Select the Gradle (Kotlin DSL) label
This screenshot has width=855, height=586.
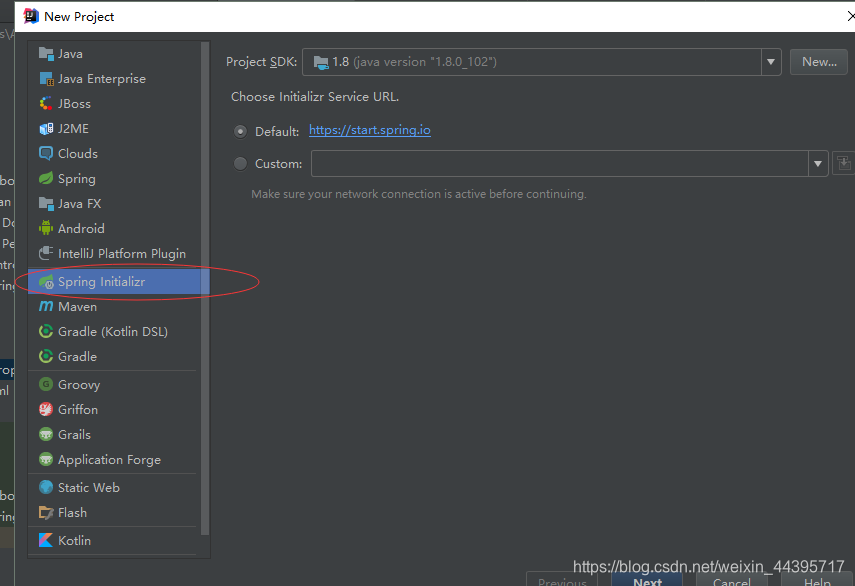click(x=113, y=332)
